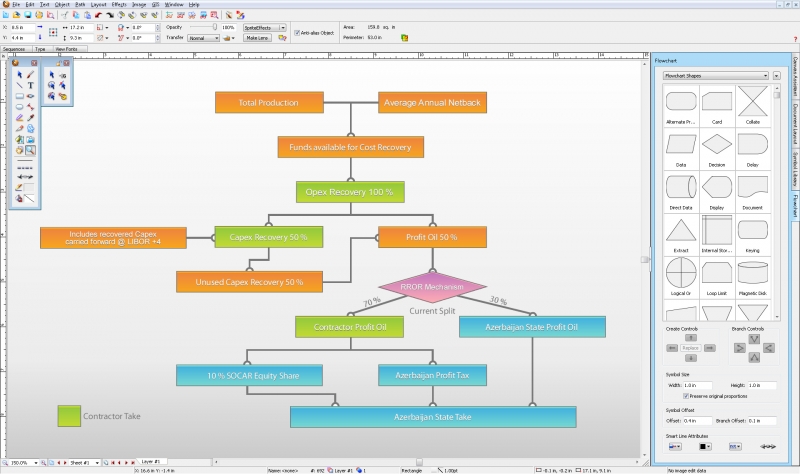Viewport: 800px width, 474px height.
Task: Click the Cut scissors icon in toolbar
Action: click(65, 15)
